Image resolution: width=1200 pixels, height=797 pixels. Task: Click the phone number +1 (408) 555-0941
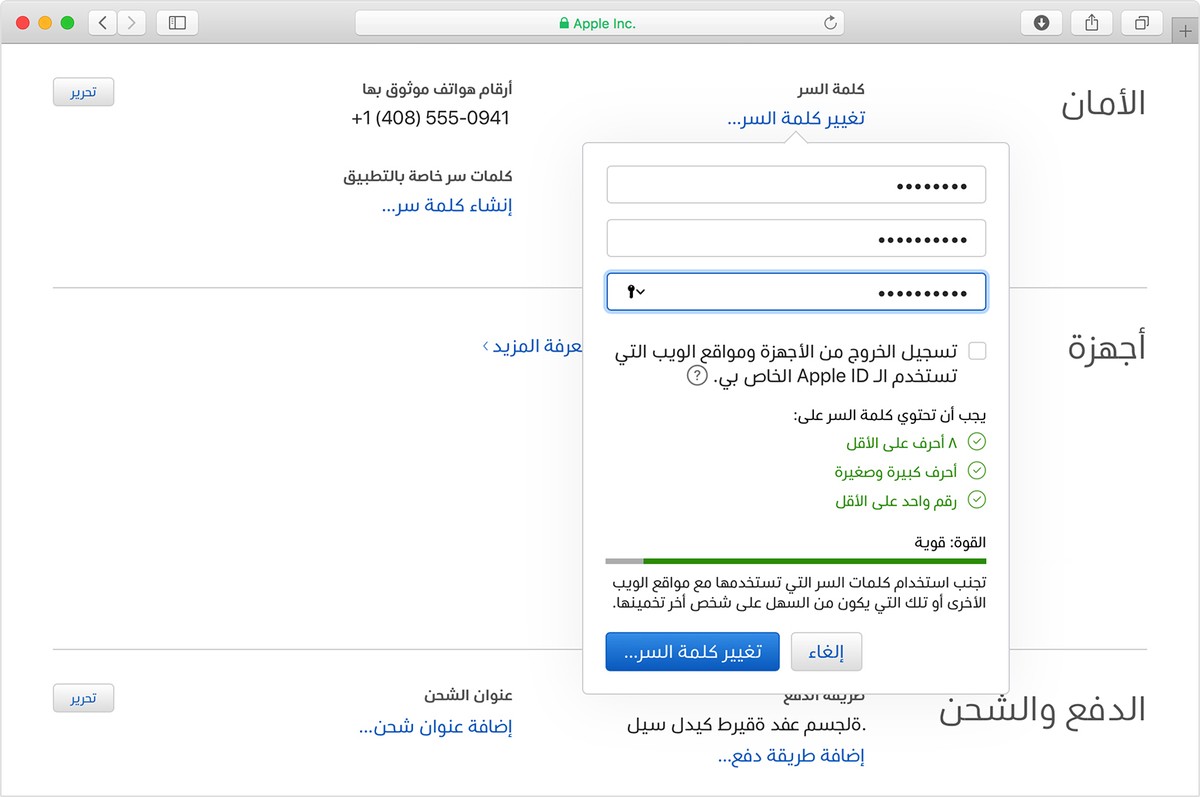tap(431, 118)
